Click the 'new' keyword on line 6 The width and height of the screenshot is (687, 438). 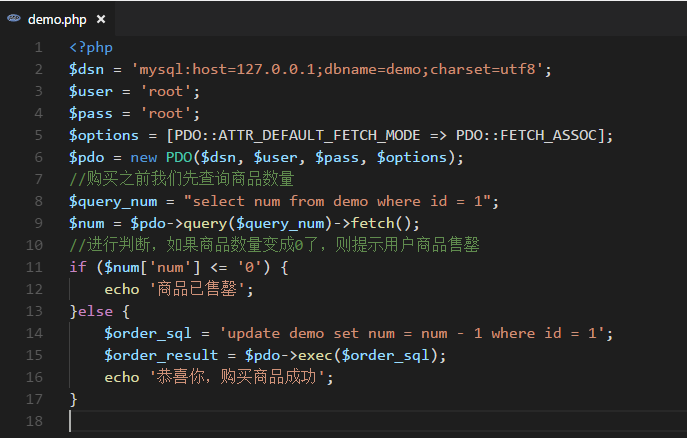coord(145,157)
